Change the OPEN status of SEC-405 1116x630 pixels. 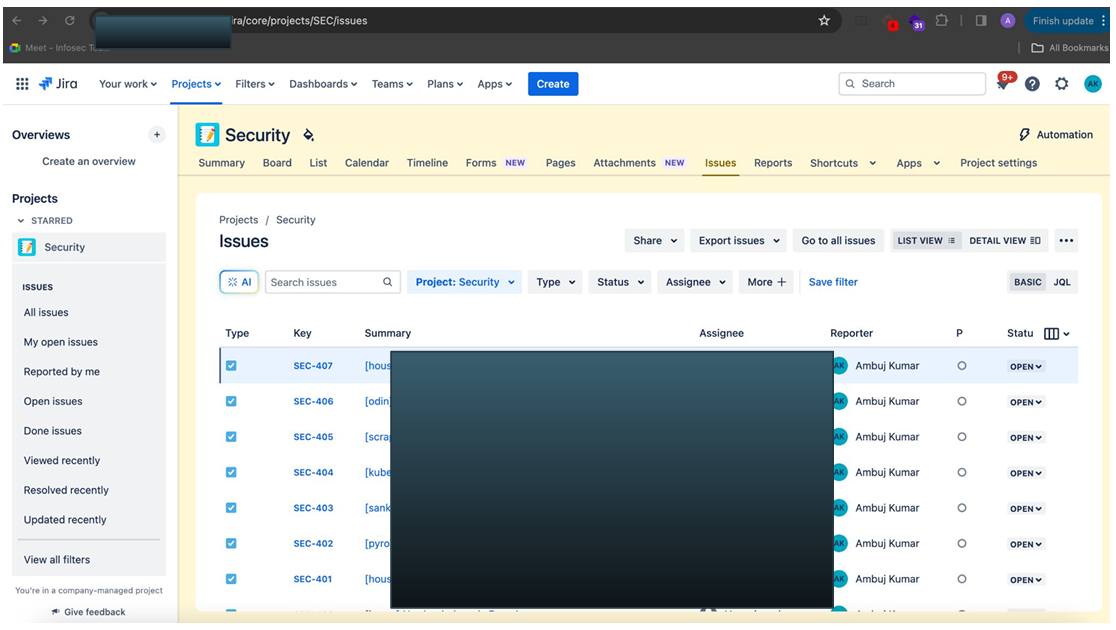click(x=1026, y=438)
